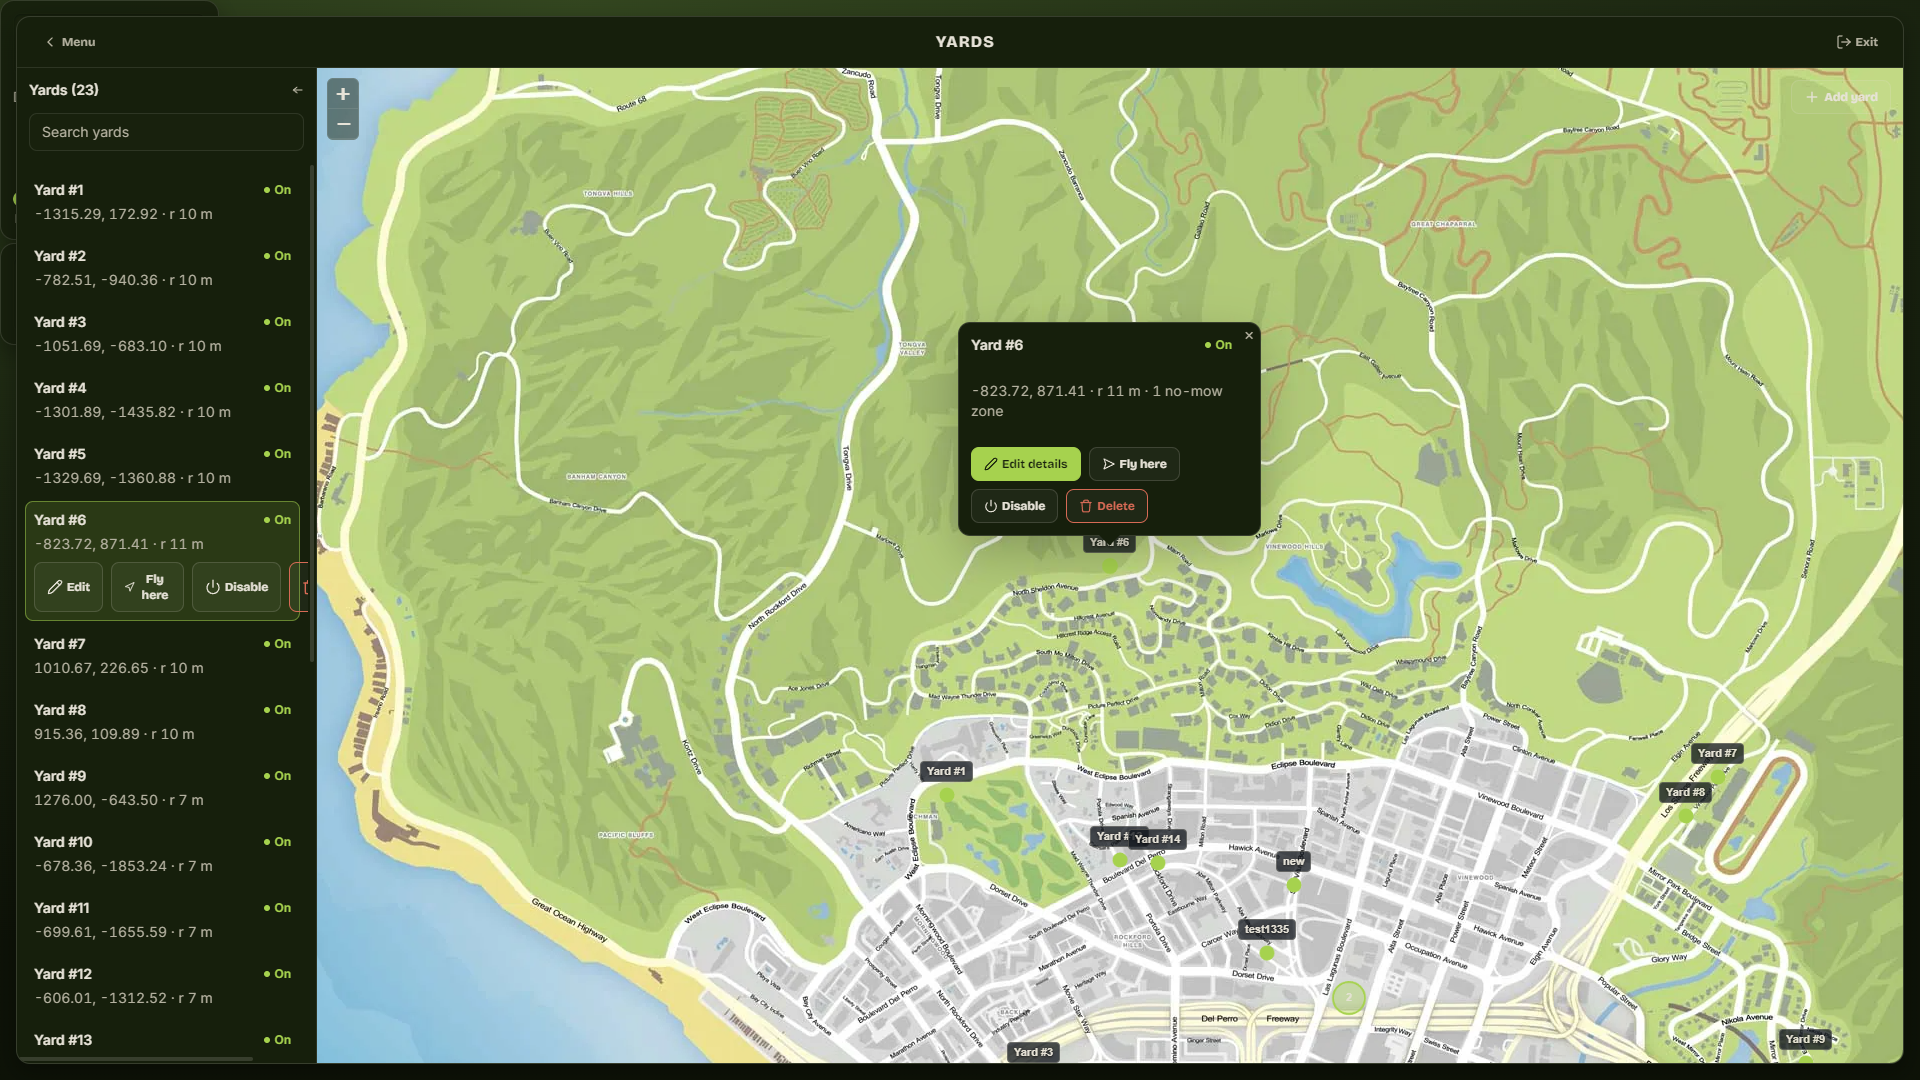Select Yard #7 in the list

162,656
